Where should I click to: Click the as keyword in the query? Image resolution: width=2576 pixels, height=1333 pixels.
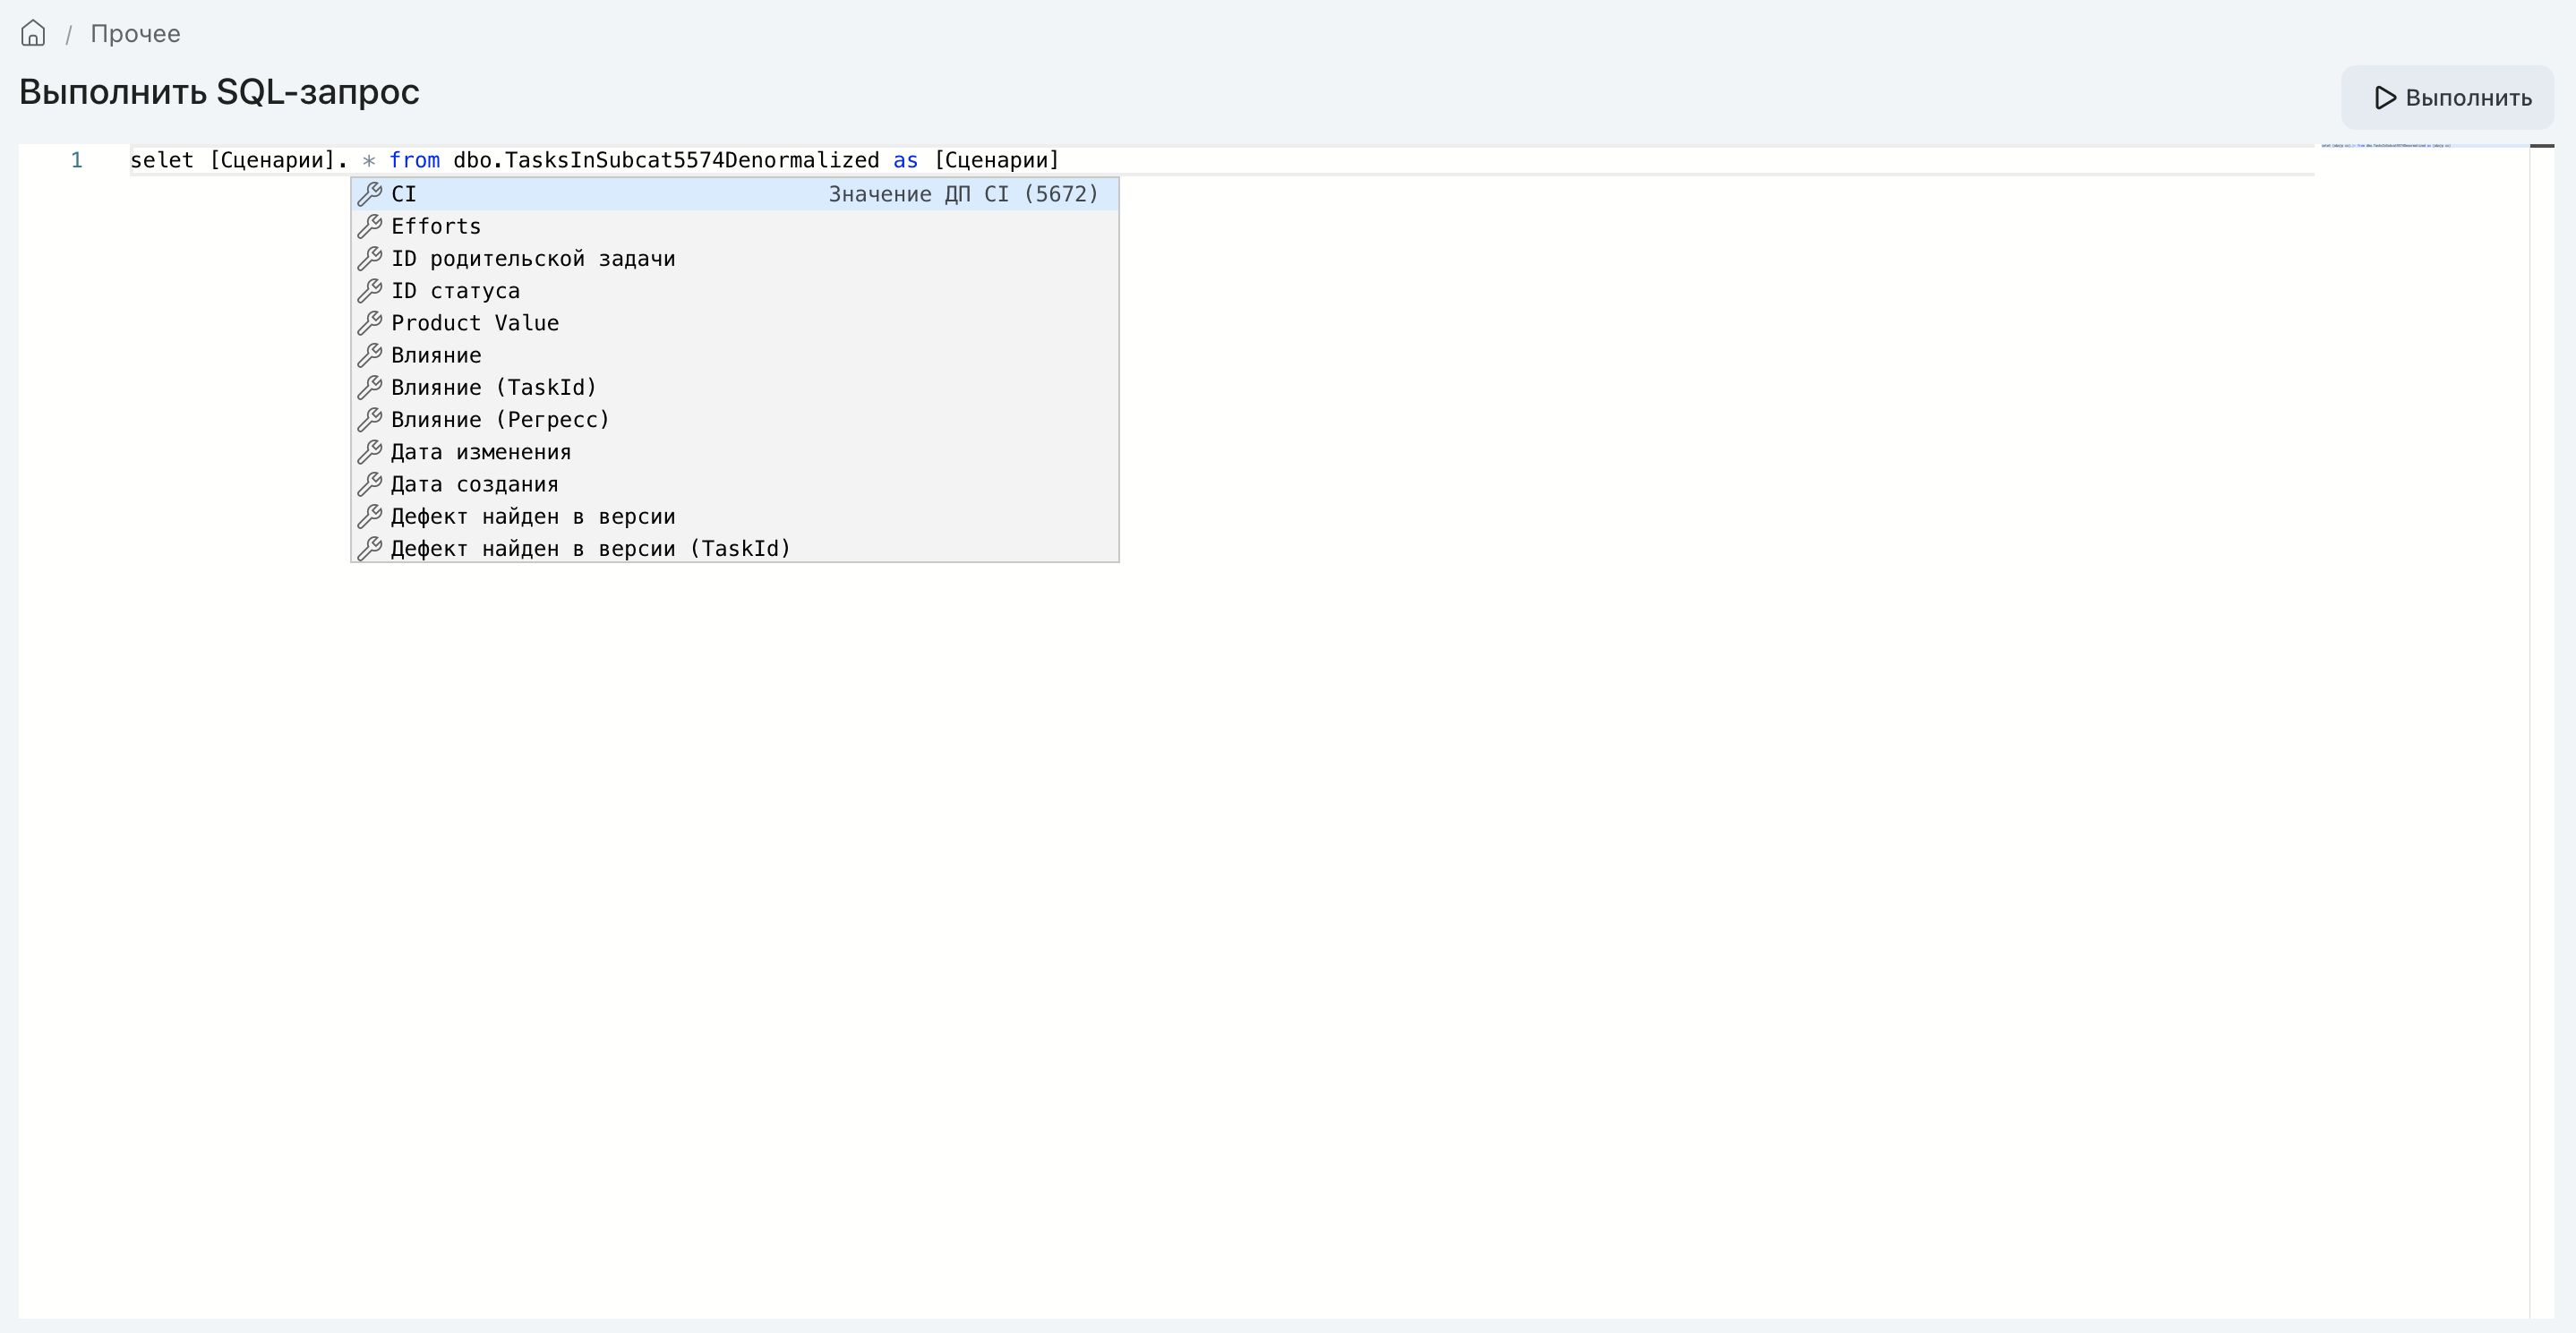click(905, 160)
